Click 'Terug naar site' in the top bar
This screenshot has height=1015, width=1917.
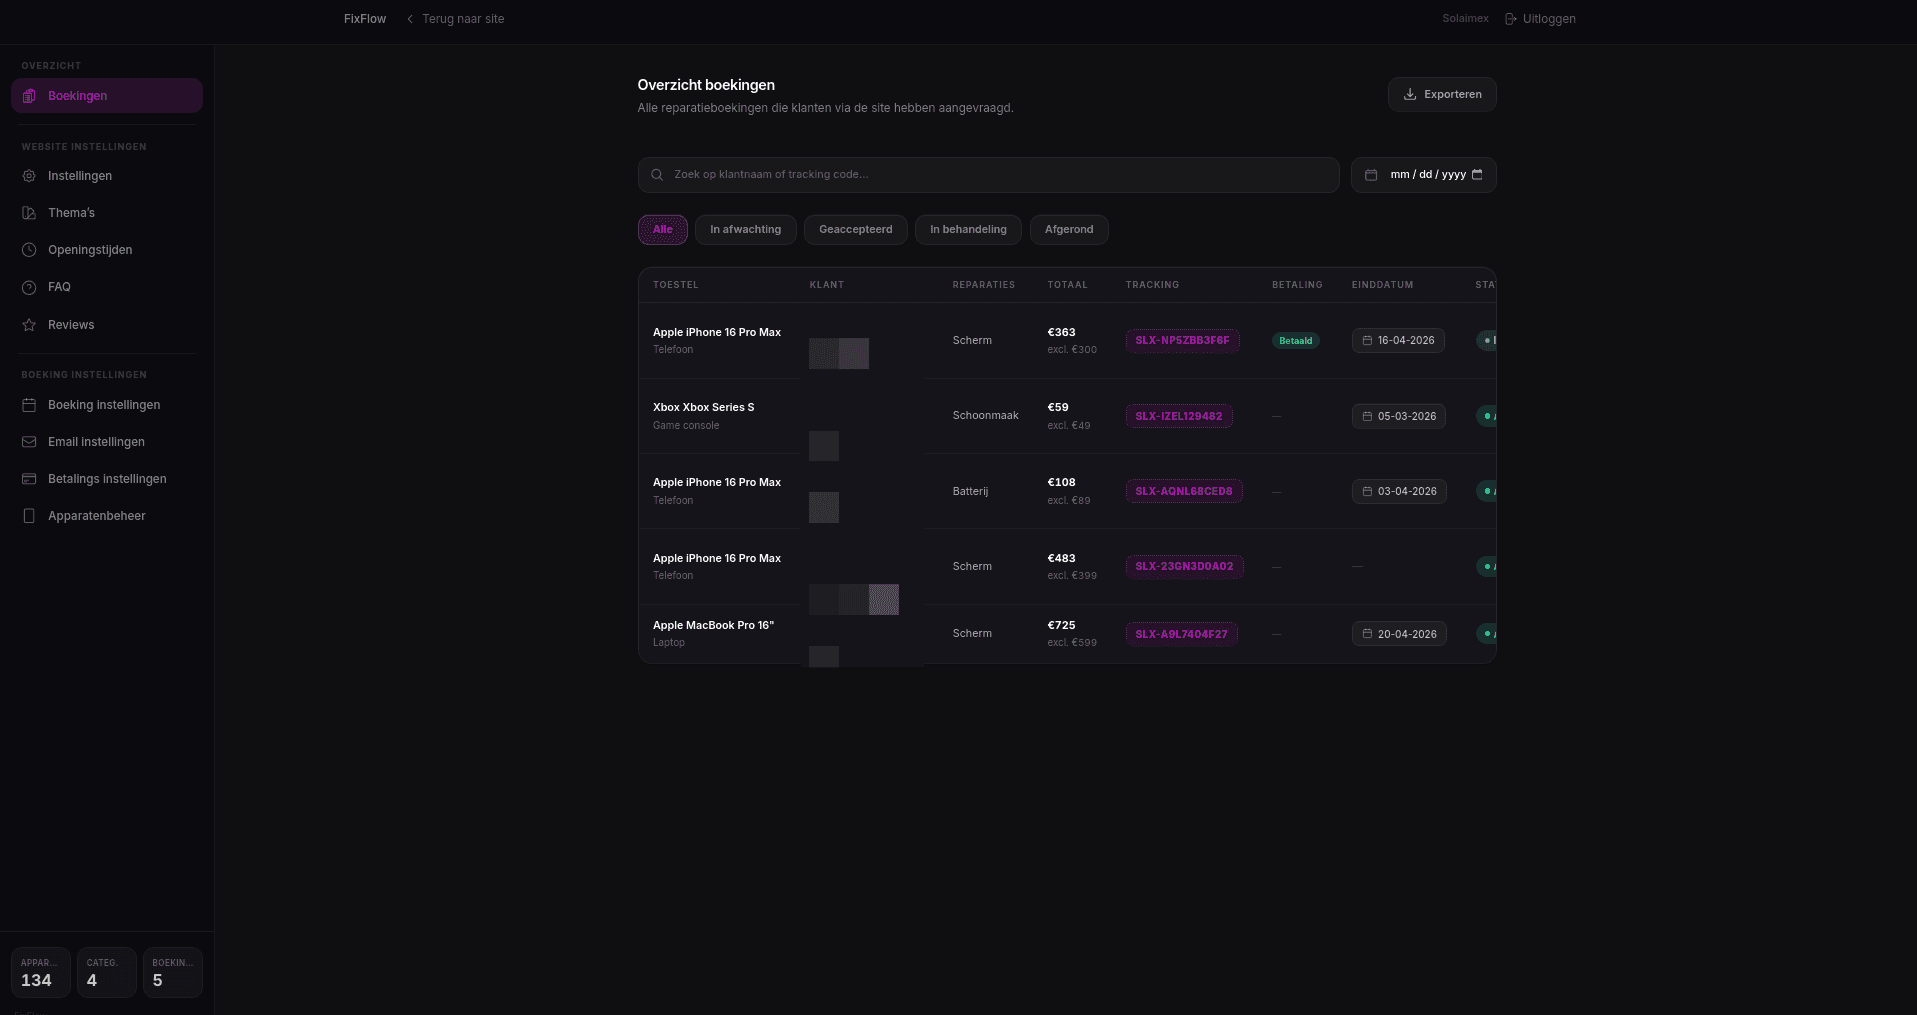click(455, 18)
